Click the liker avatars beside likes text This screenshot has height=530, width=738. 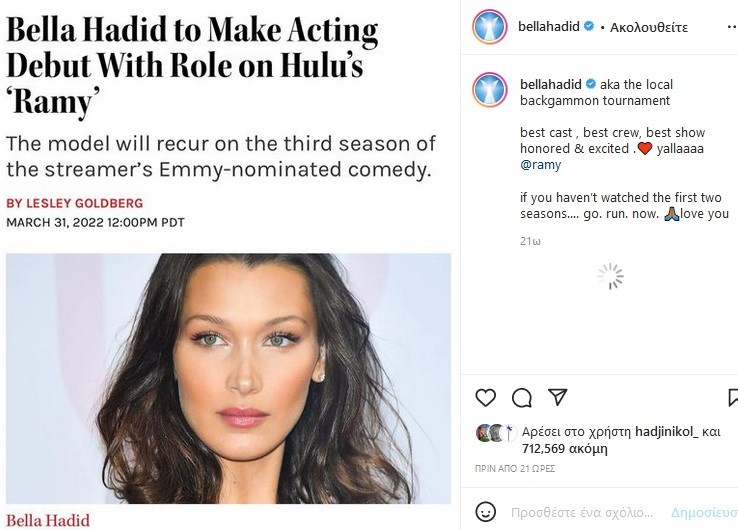495,432
